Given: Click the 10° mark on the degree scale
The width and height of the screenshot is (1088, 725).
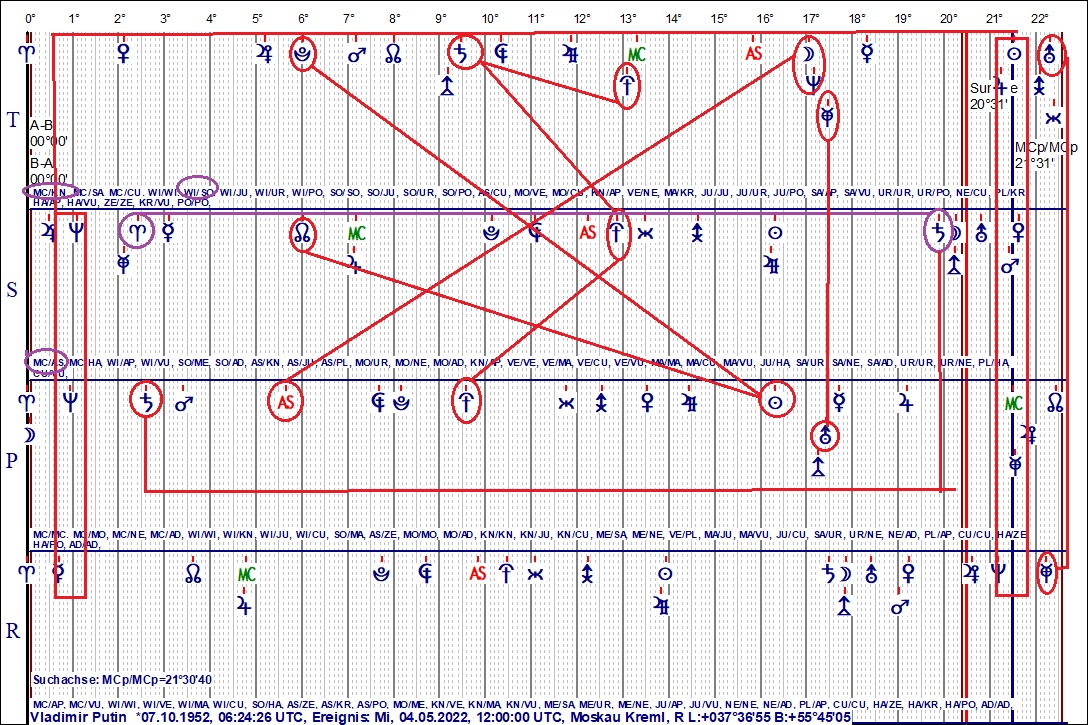Looking at the screenshot, I should click(x=489, y=19).
